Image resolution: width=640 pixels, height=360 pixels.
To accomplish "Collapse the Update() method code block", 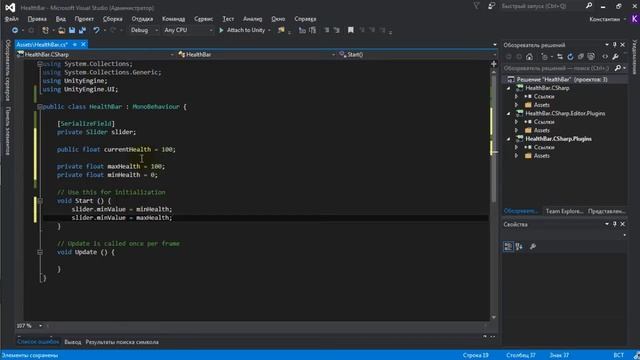I will coord(40,252).
